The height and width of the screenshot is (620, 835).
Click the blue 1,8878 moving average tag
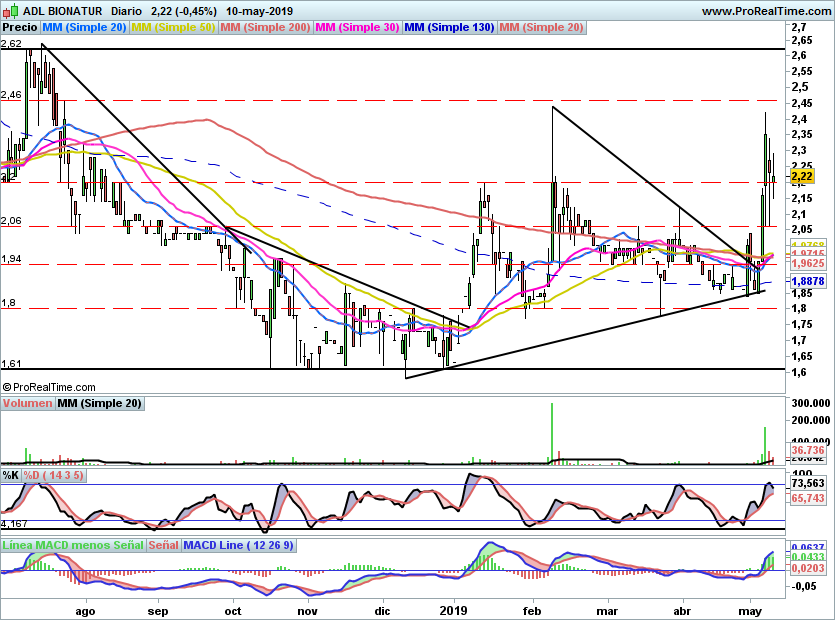click(x=808, y=281)
